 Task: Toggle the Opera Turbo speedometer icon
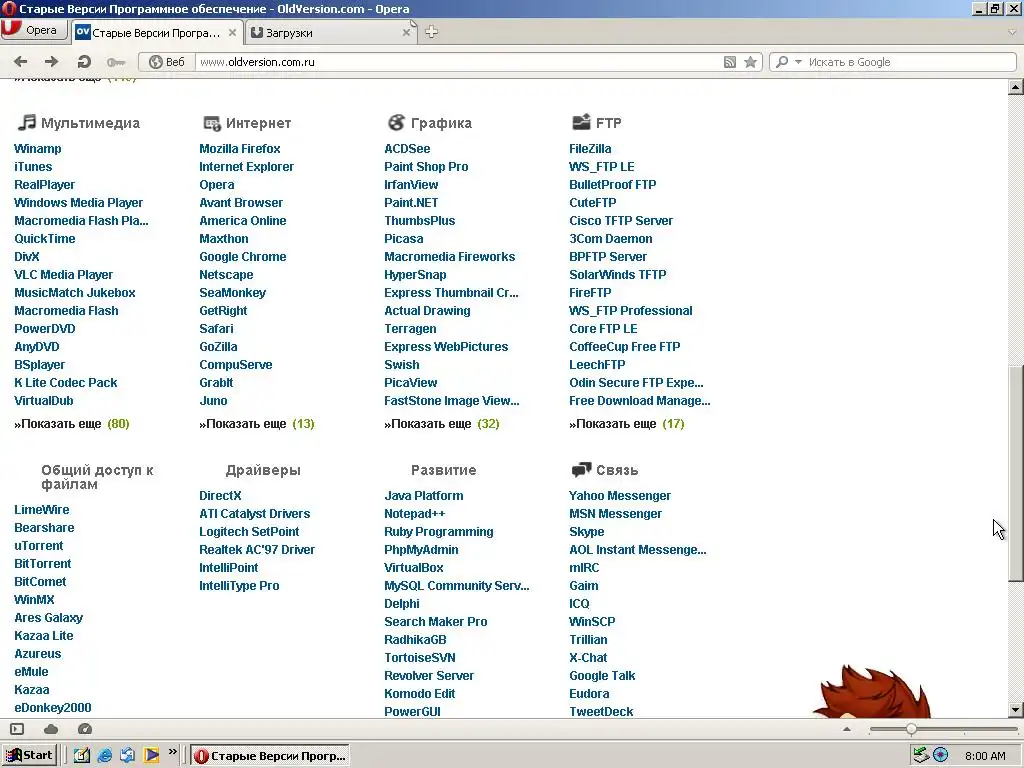click(x=85, y=729)
